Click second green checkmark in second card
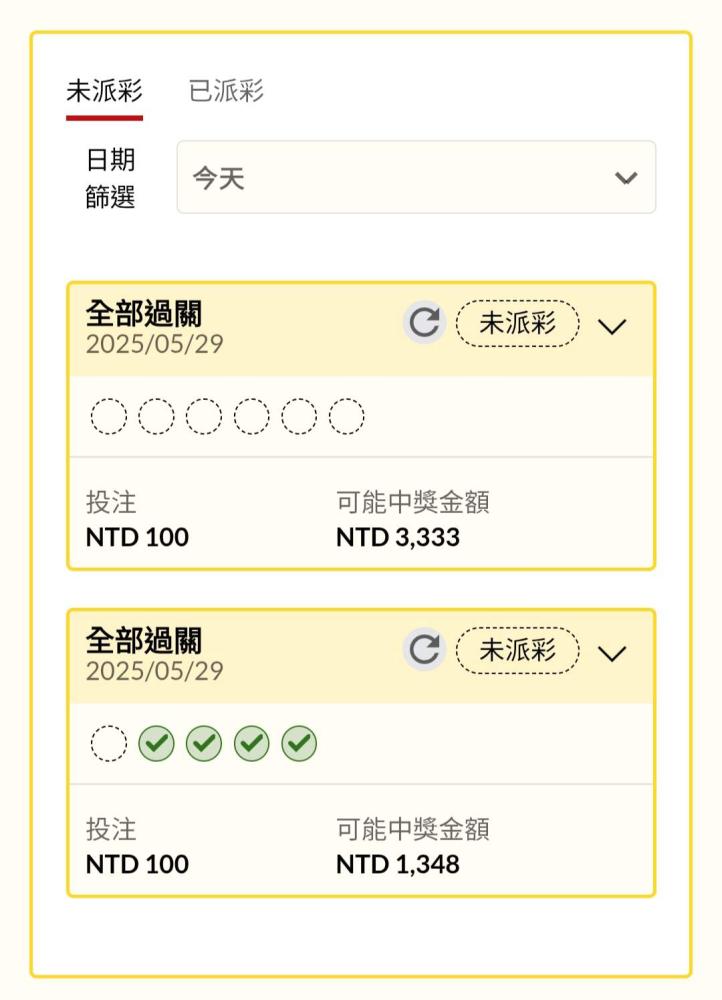722x1000 pixels. (x=204, y=743)
